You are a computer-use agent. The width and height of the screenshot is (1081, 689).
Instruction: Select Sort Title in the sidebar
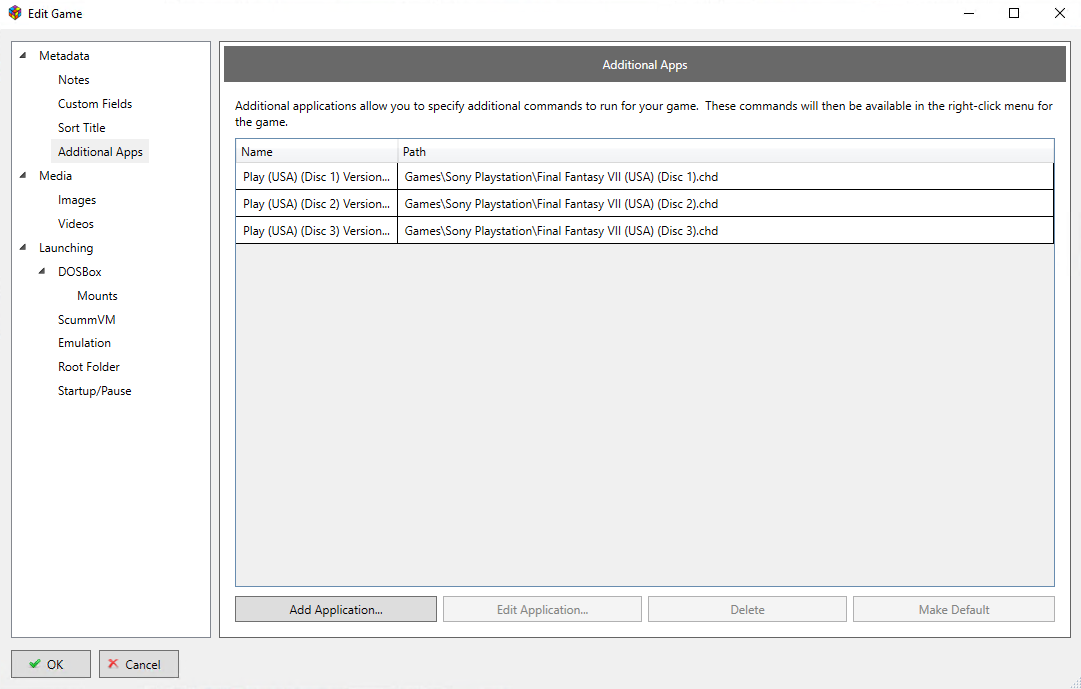(81, 128)
